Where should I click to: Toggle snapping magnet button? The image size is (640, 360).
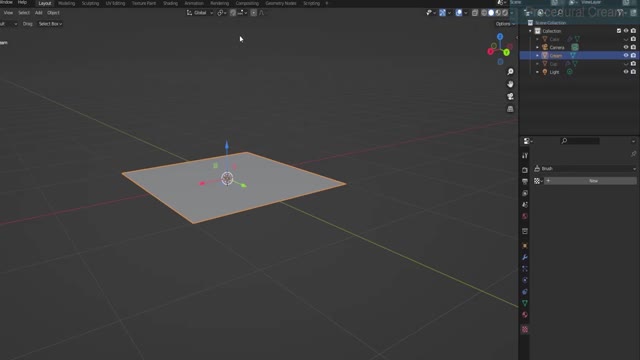click(233, 13)
